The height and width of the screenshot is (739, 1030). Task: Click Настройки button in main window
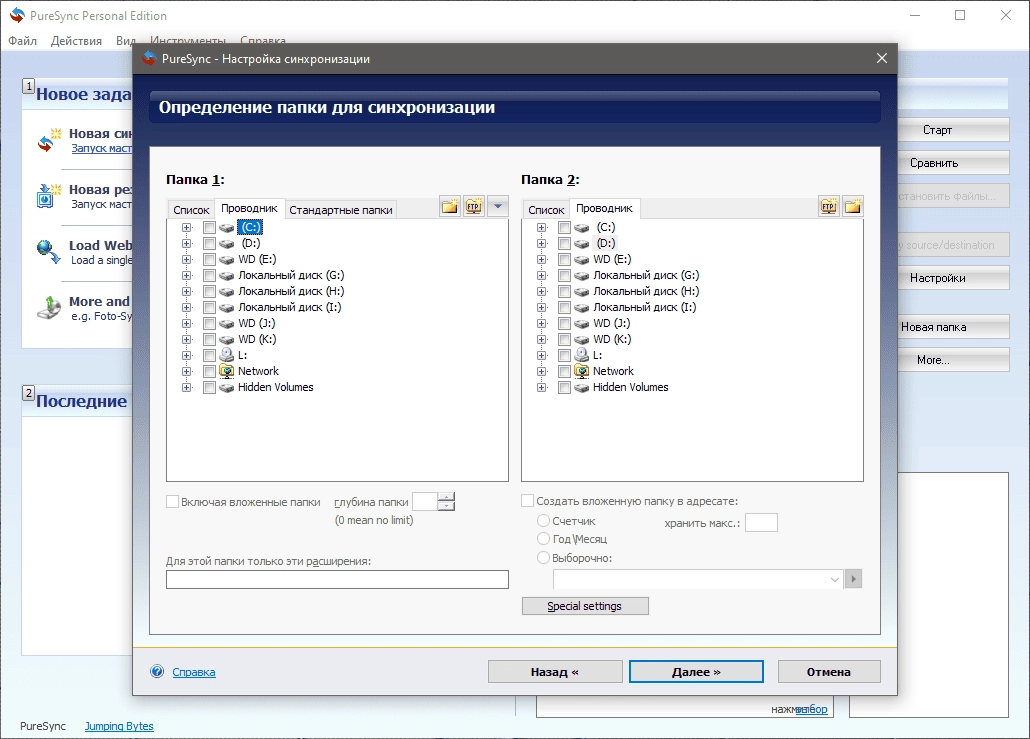click(x=952, y=278)
